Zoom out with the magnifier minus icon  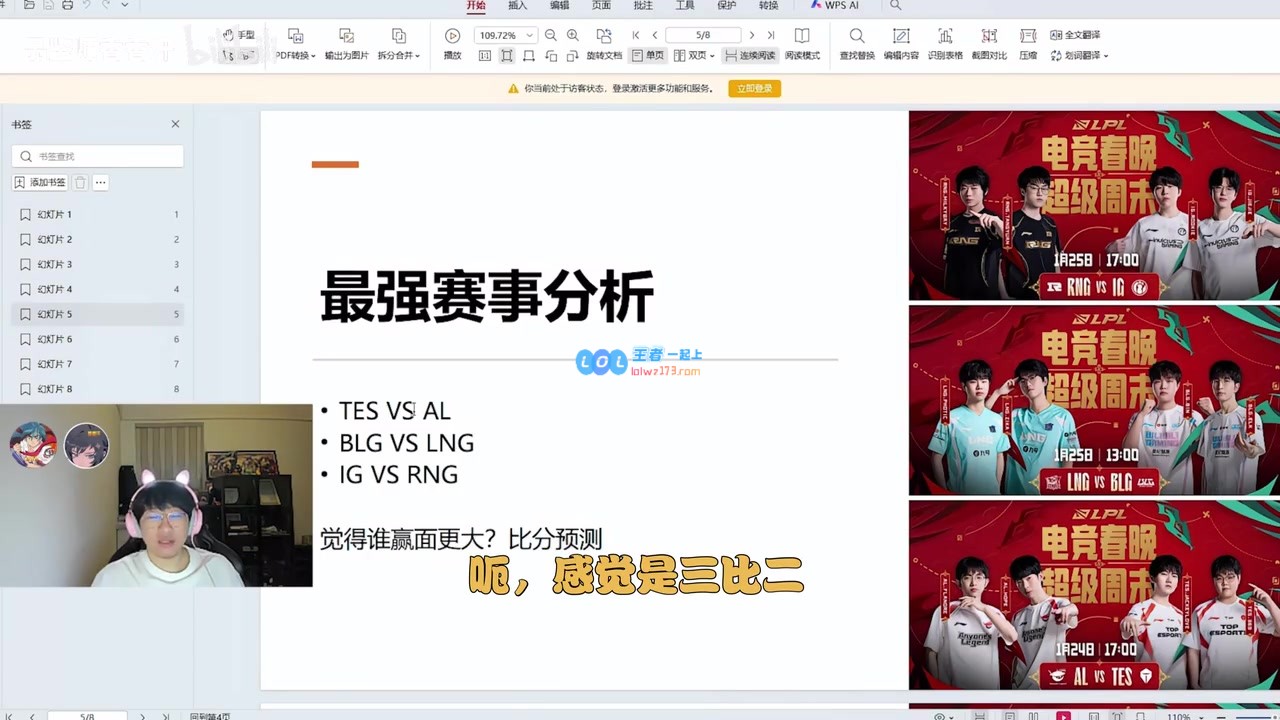tap(550, 35)
